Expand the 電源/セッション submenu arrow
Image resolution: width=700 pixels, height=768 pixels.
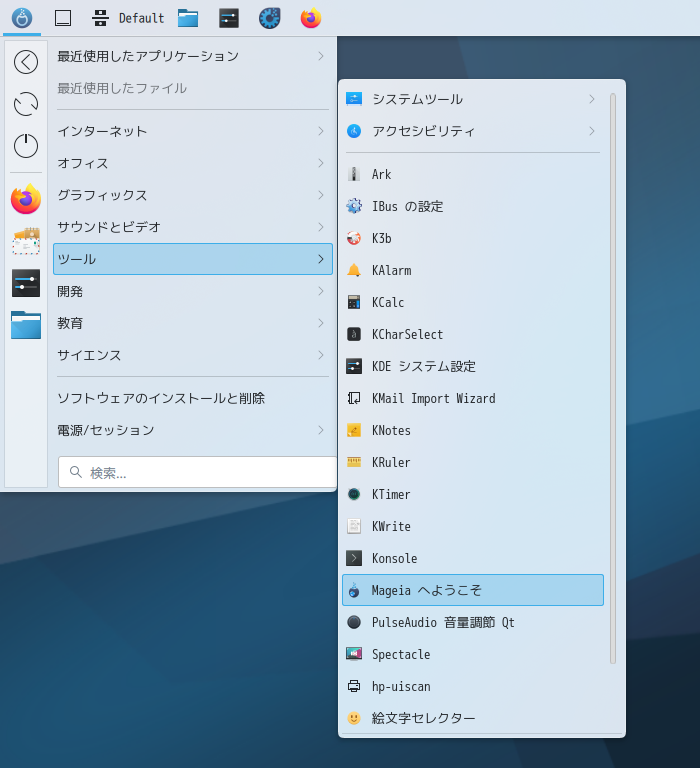(321, 430)
